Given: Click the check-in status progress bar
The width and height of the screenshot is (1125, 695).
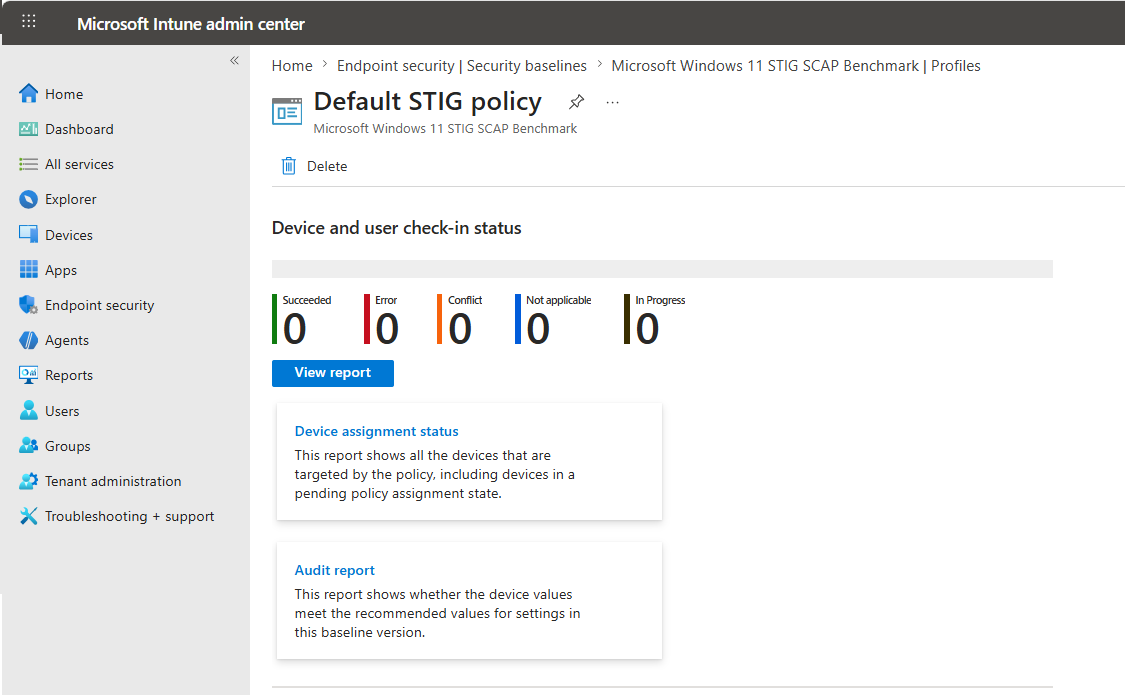Looking at the screenshot, I should pos(662,269).
